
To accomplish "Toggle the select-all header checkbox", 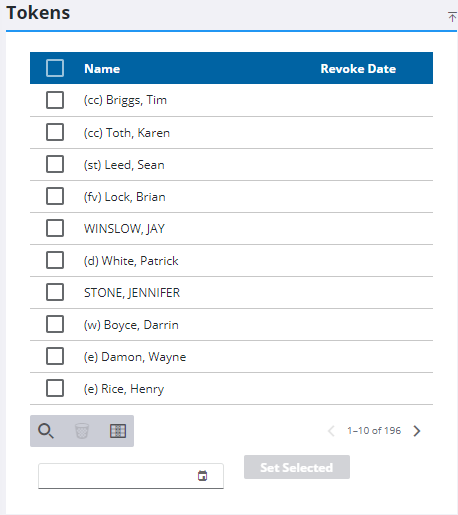I will [55, 68].
